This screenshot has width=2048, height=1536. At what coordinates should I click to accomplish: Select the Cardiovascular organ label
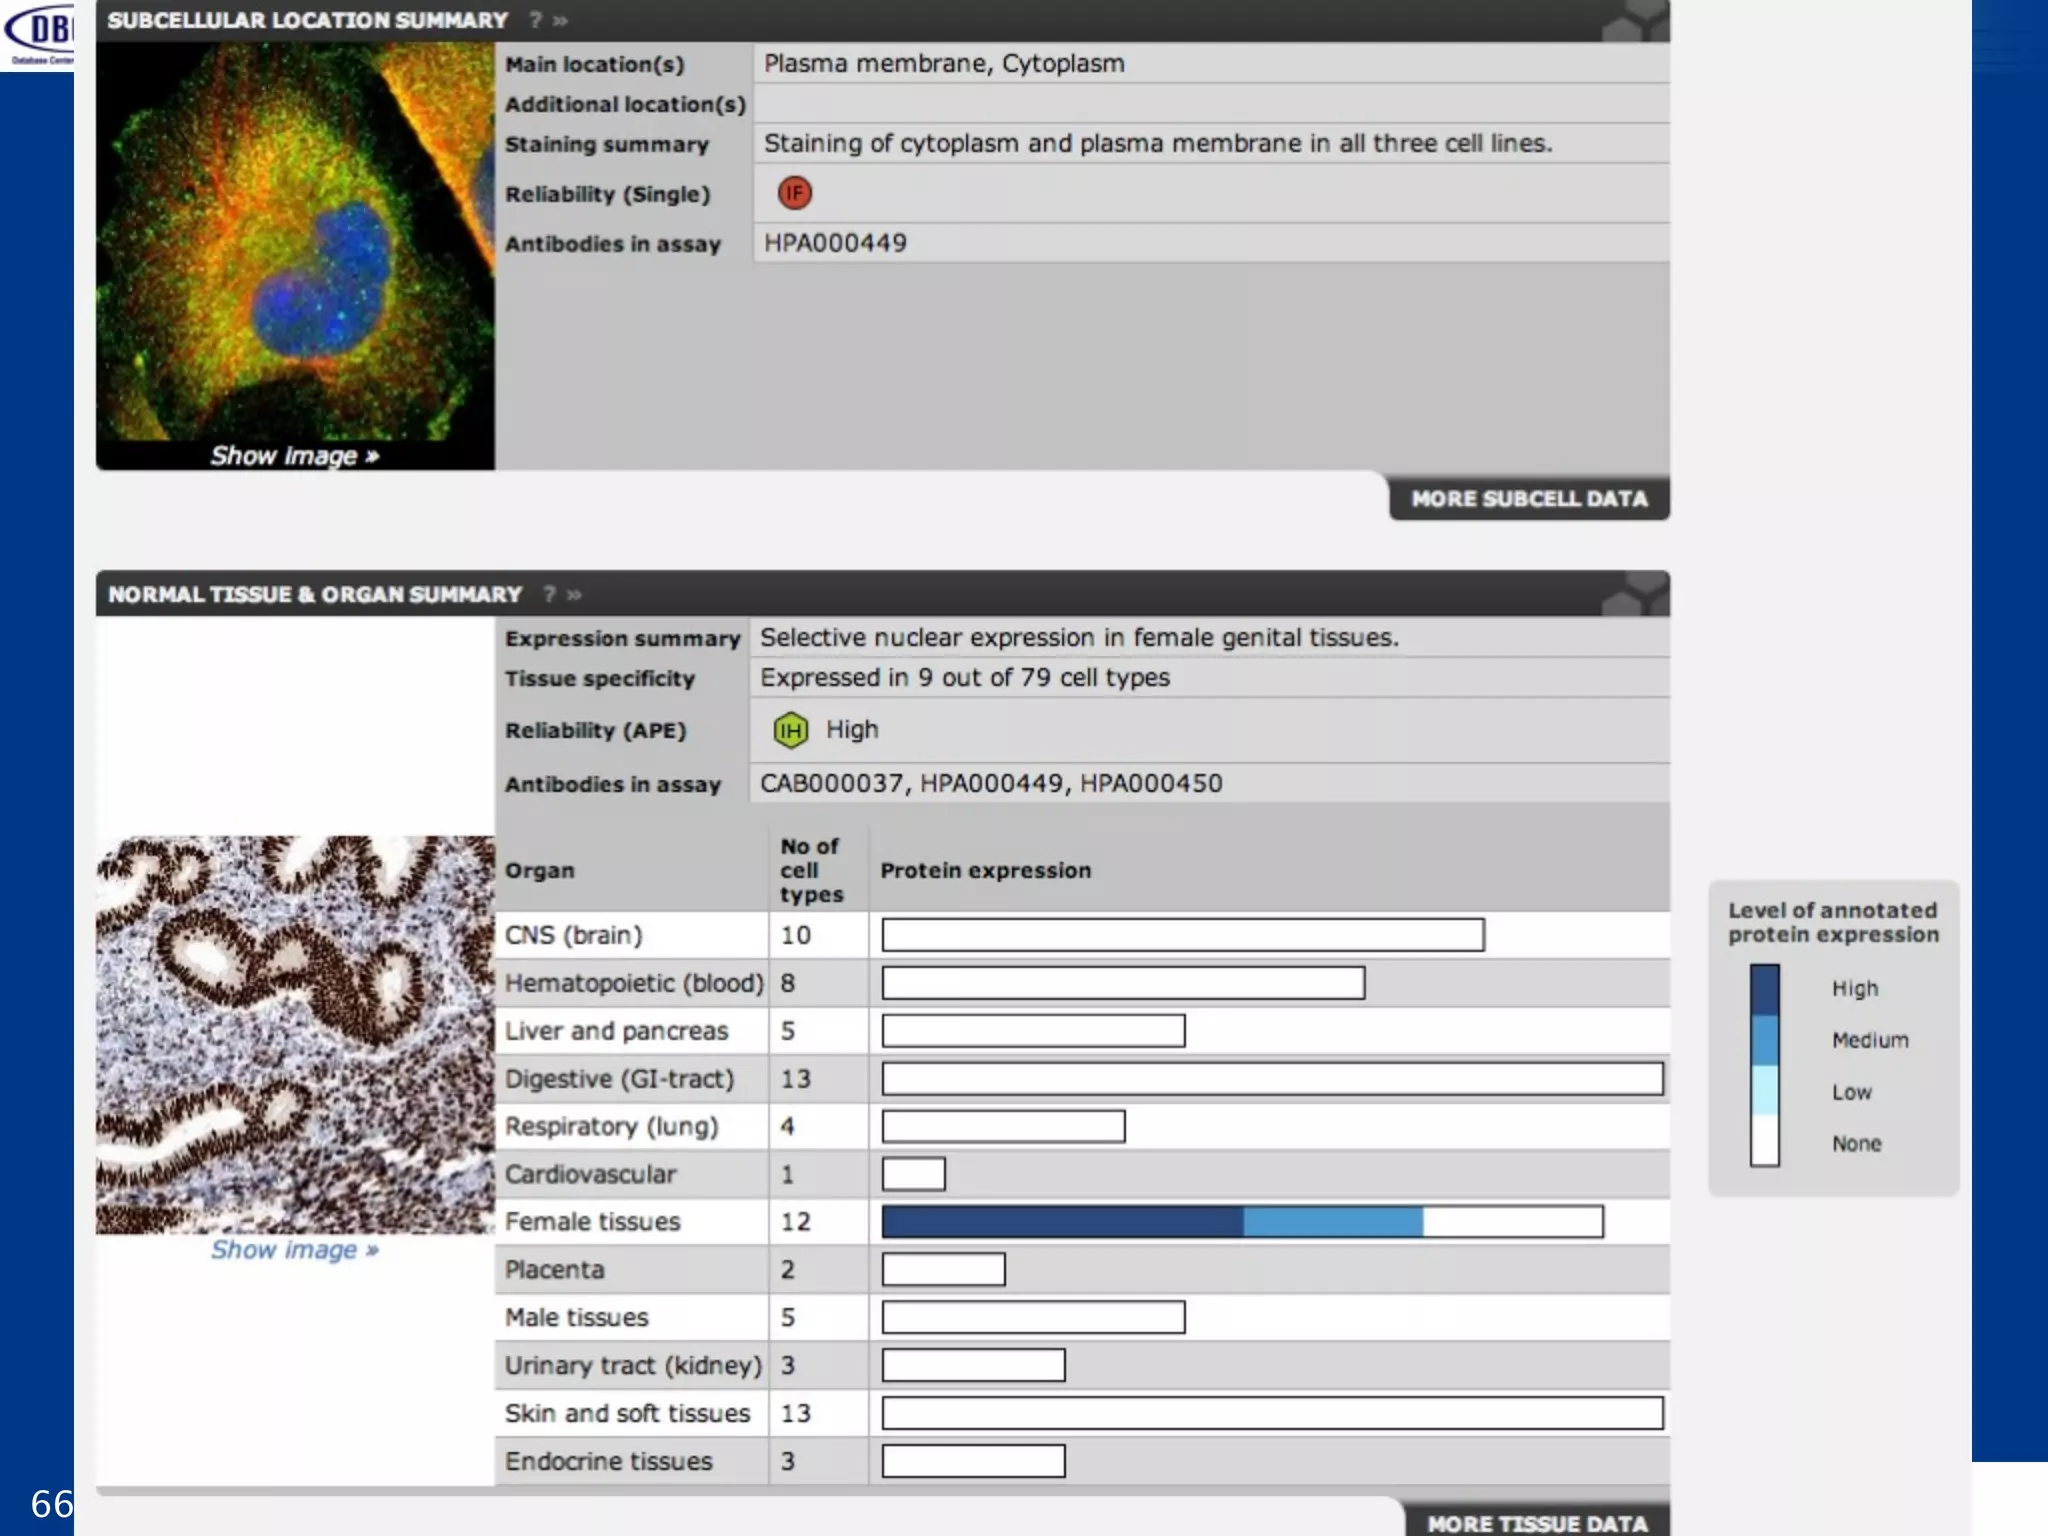(x=590, y=1174)
